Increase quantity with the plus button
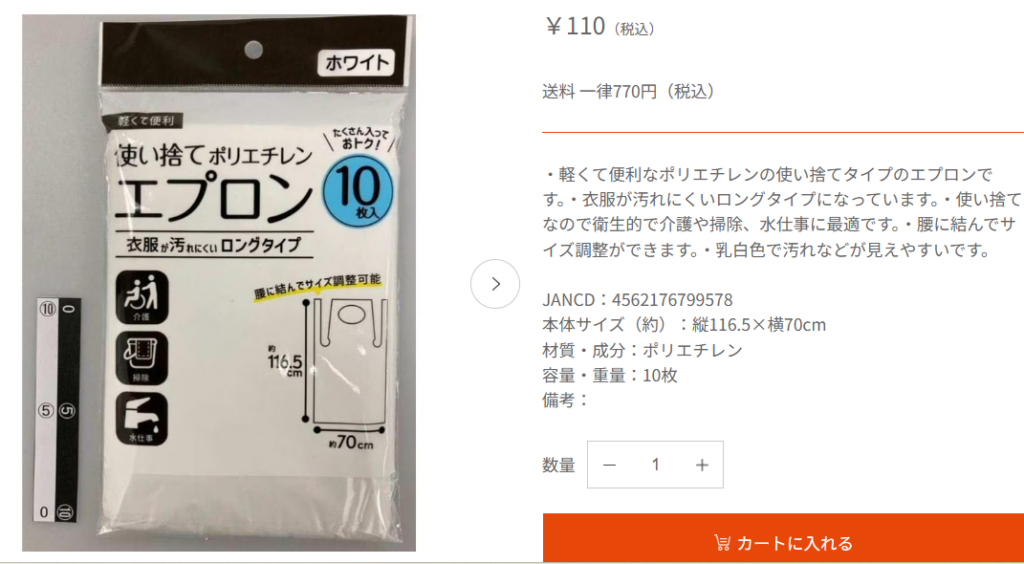The height and width of the screenshot is (564, 1024). (701, 465)
